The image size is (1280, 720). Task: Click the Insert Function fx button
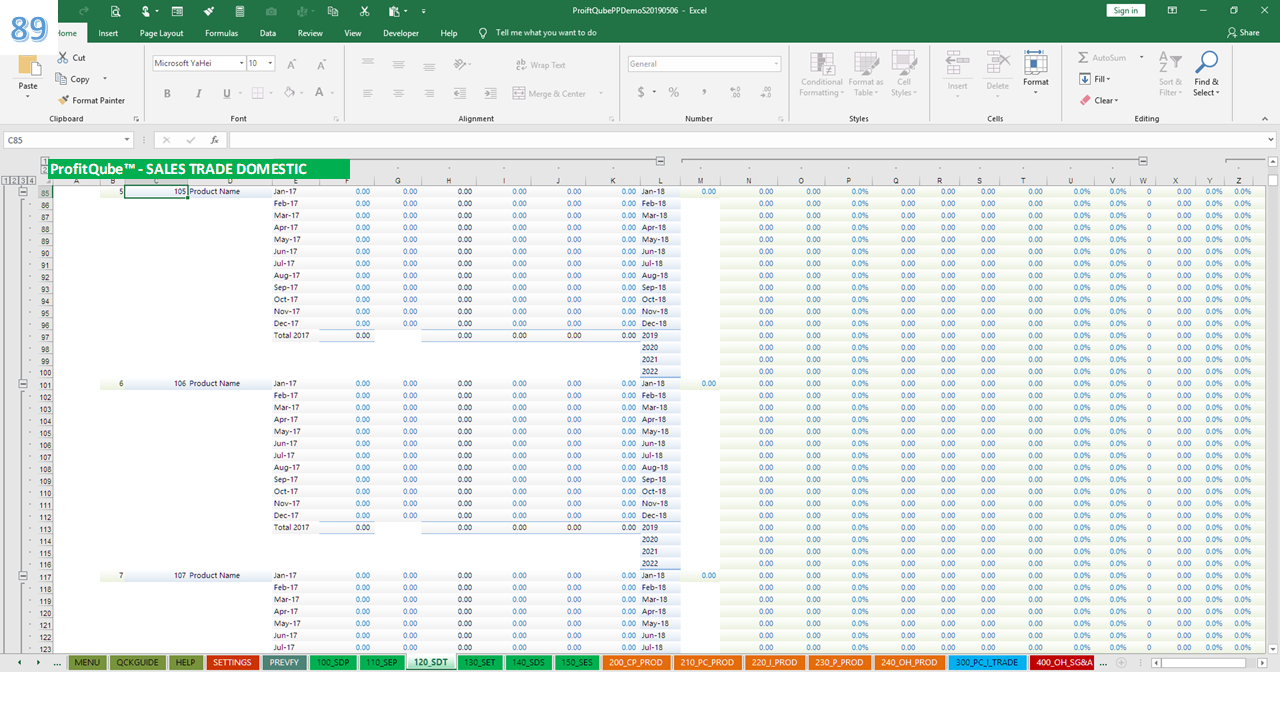click(x=214, y=140)
